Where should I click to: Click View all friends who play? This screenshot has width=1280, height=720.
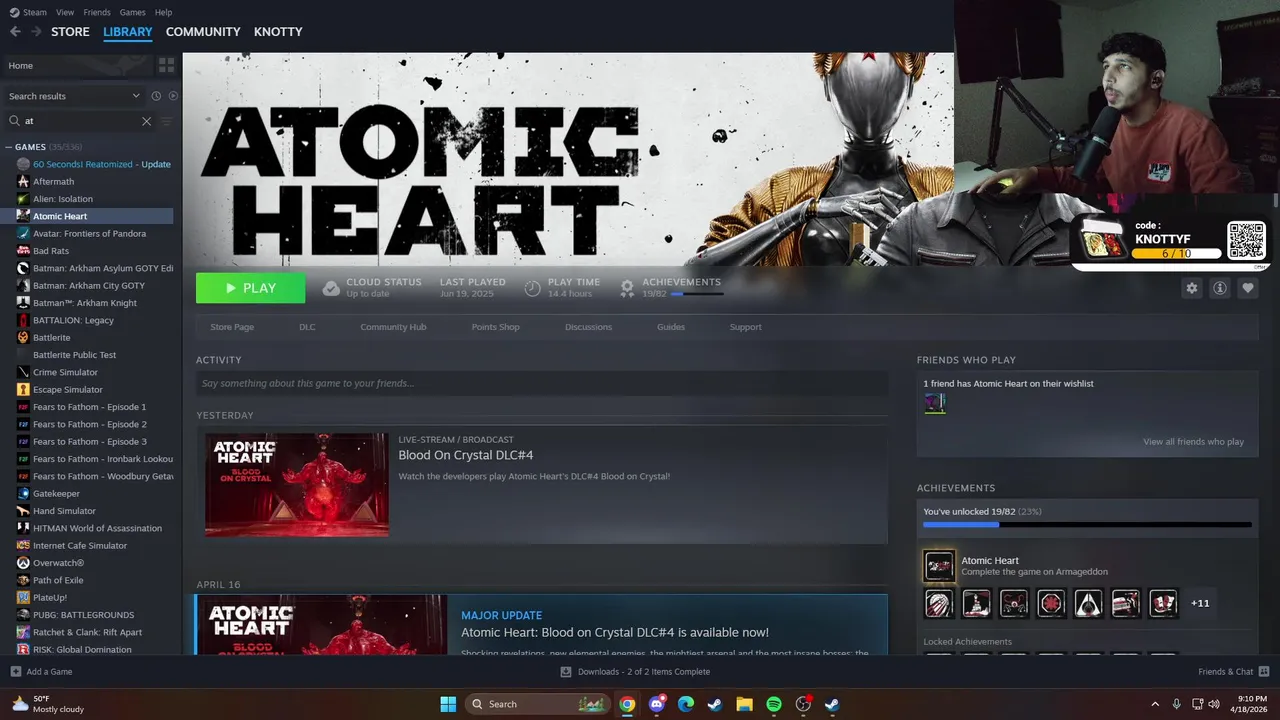[1193, 442]
